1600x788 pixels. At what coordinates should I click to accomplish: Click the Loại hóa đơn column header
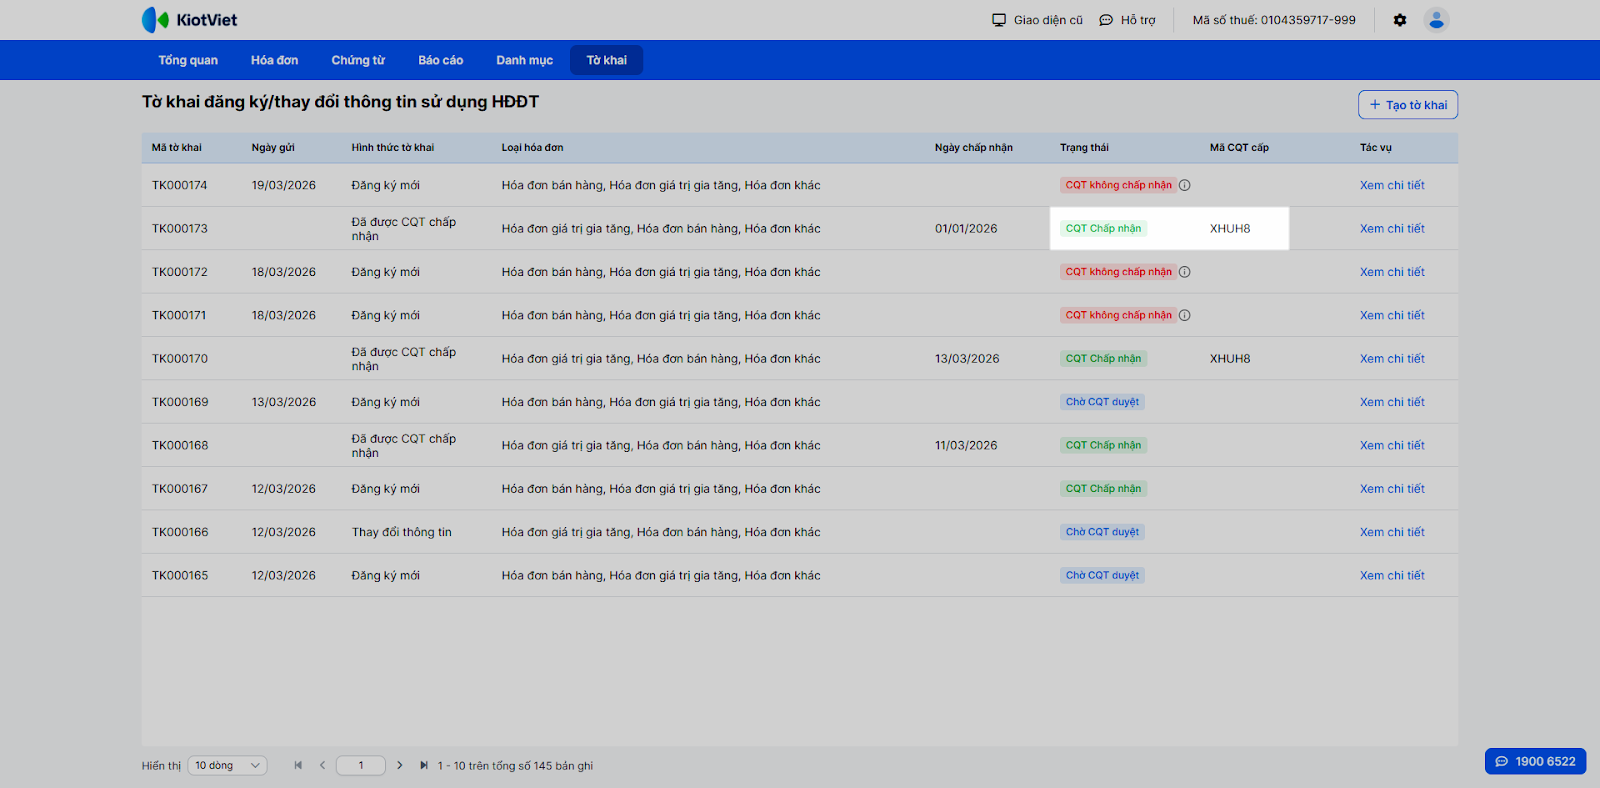(x=532, y=148)
